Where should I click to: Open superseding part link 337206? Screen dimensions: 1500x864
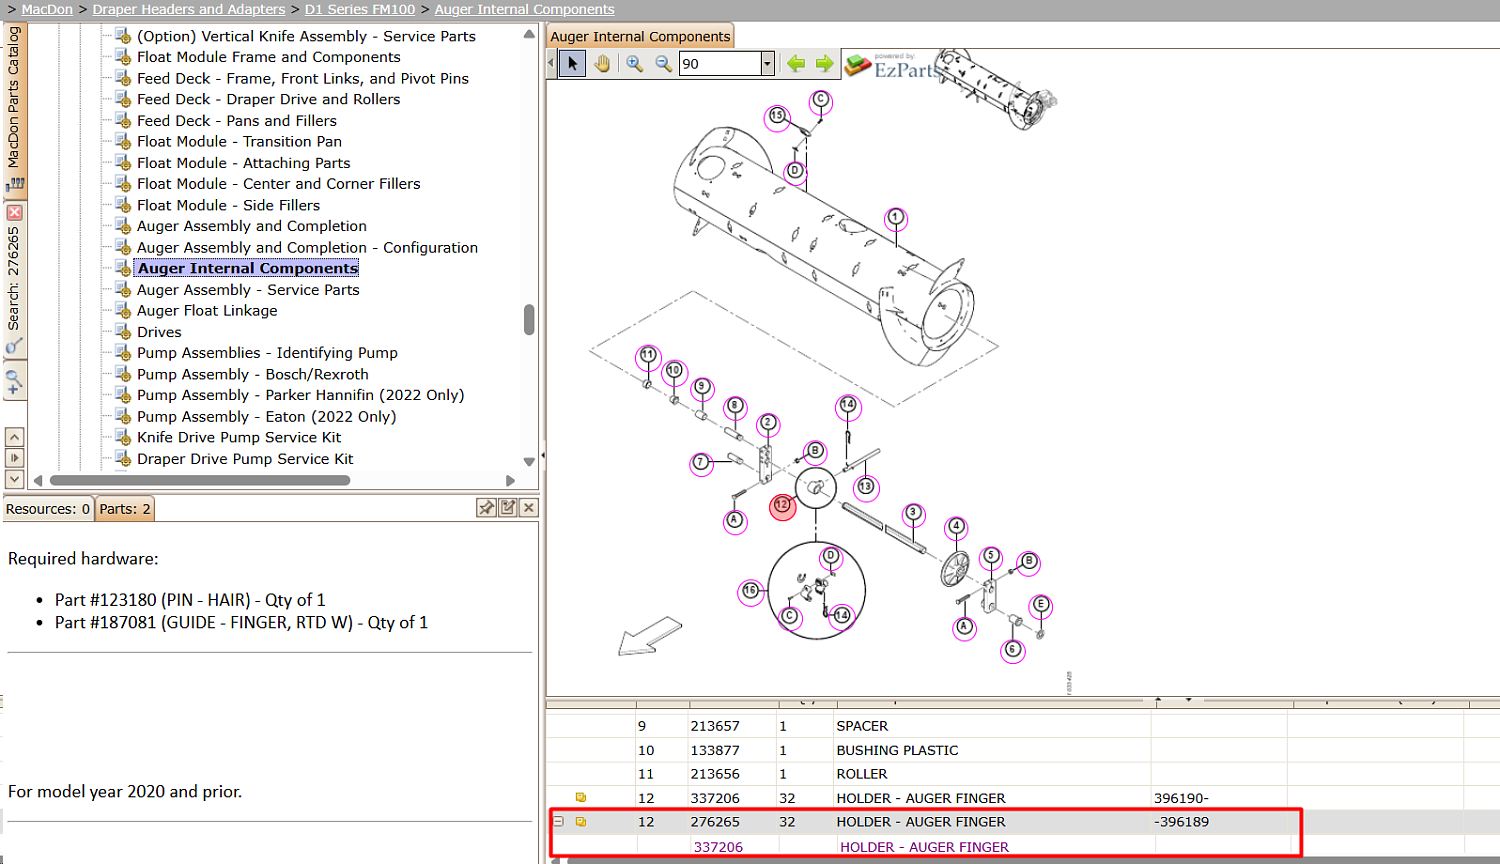(718, 847)
